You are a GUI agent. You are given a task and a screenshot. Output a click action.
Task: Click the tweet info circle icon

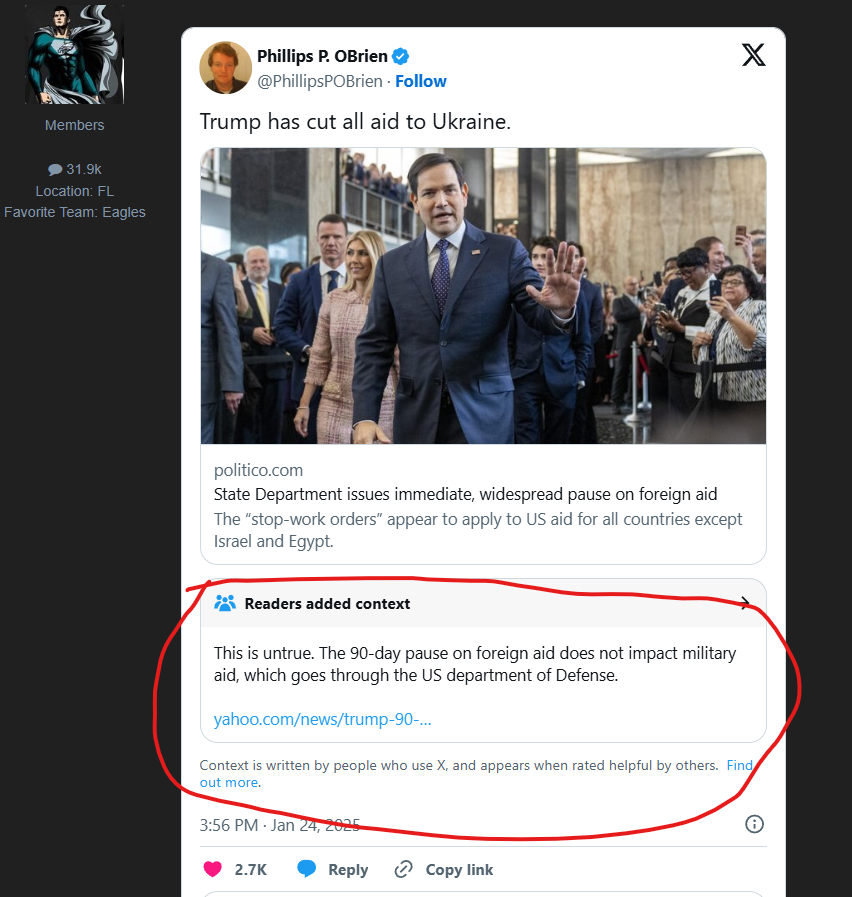(x=755, y=824)
